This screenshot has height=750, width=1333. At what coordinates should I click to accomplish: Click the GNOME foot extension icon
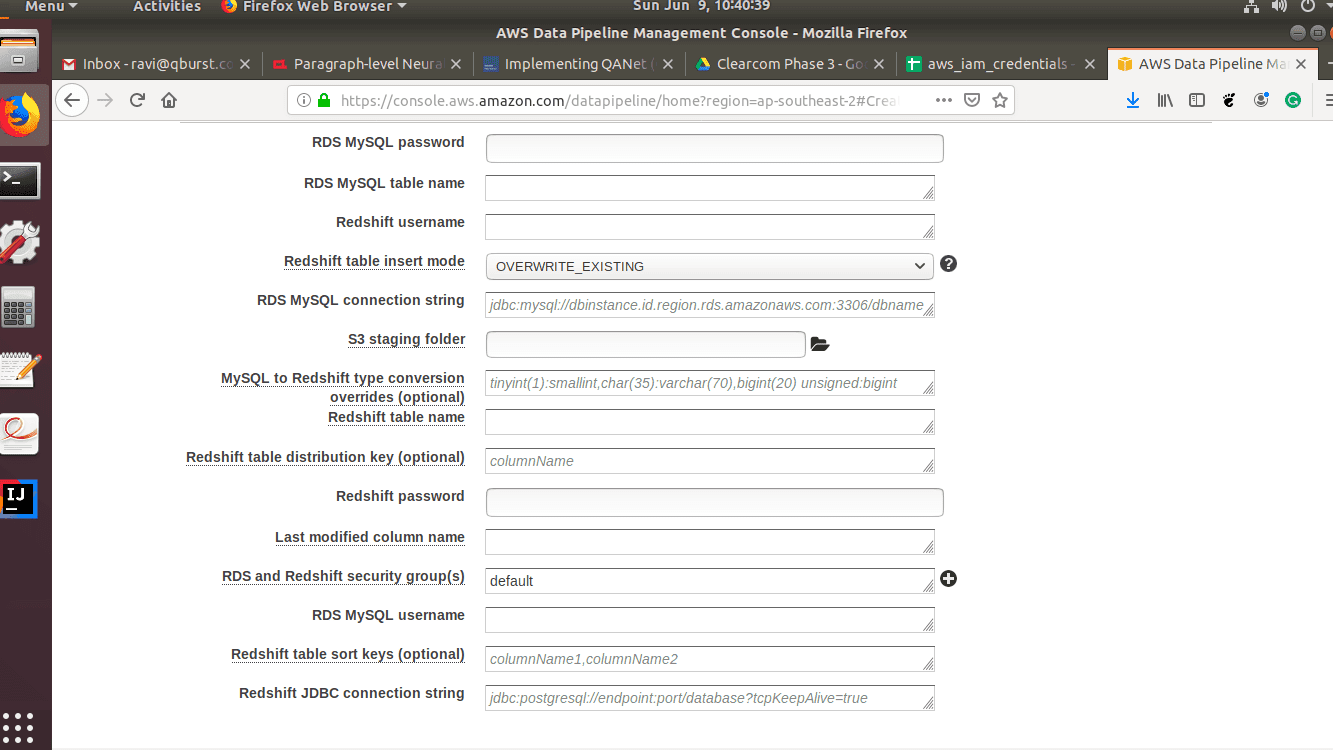(x=1230, y=100)
